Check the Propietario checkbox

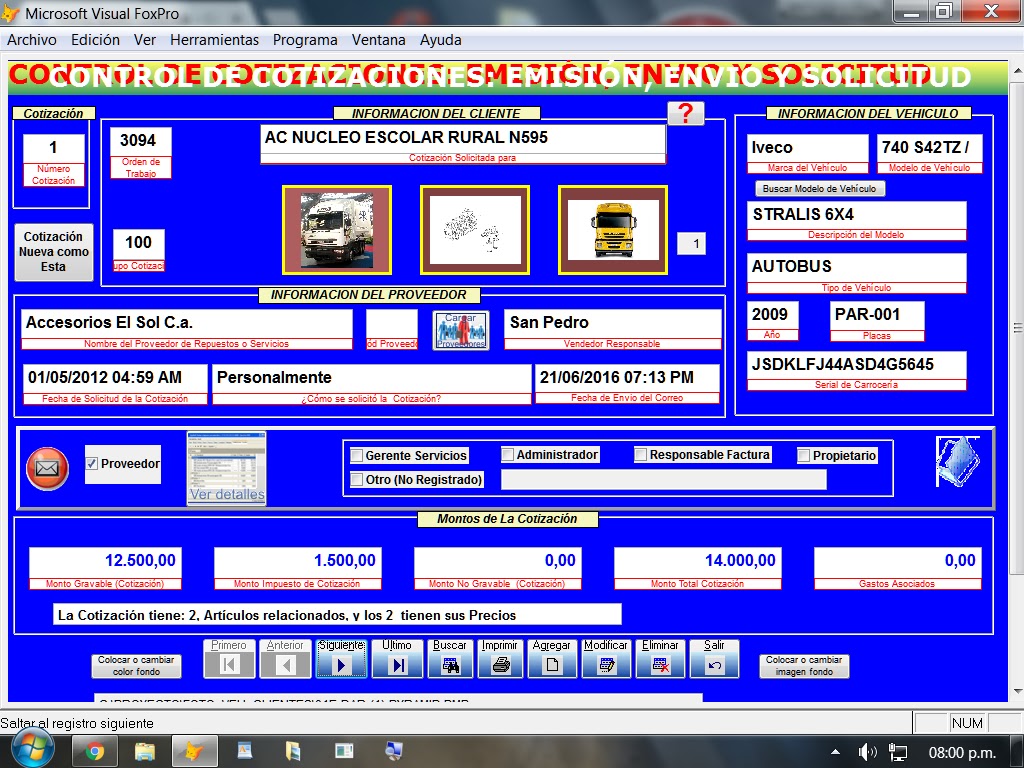[x=805, y=456]
